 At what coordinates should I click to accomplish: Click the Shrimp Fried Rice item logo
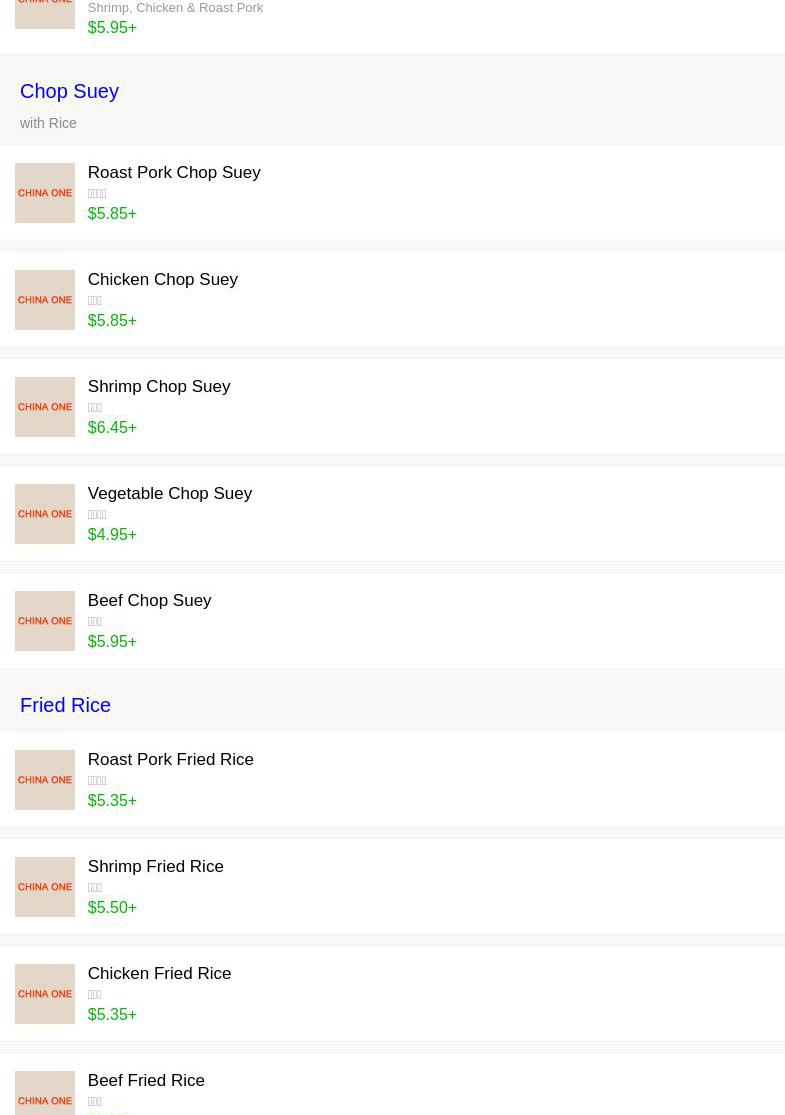pos(45,887)
